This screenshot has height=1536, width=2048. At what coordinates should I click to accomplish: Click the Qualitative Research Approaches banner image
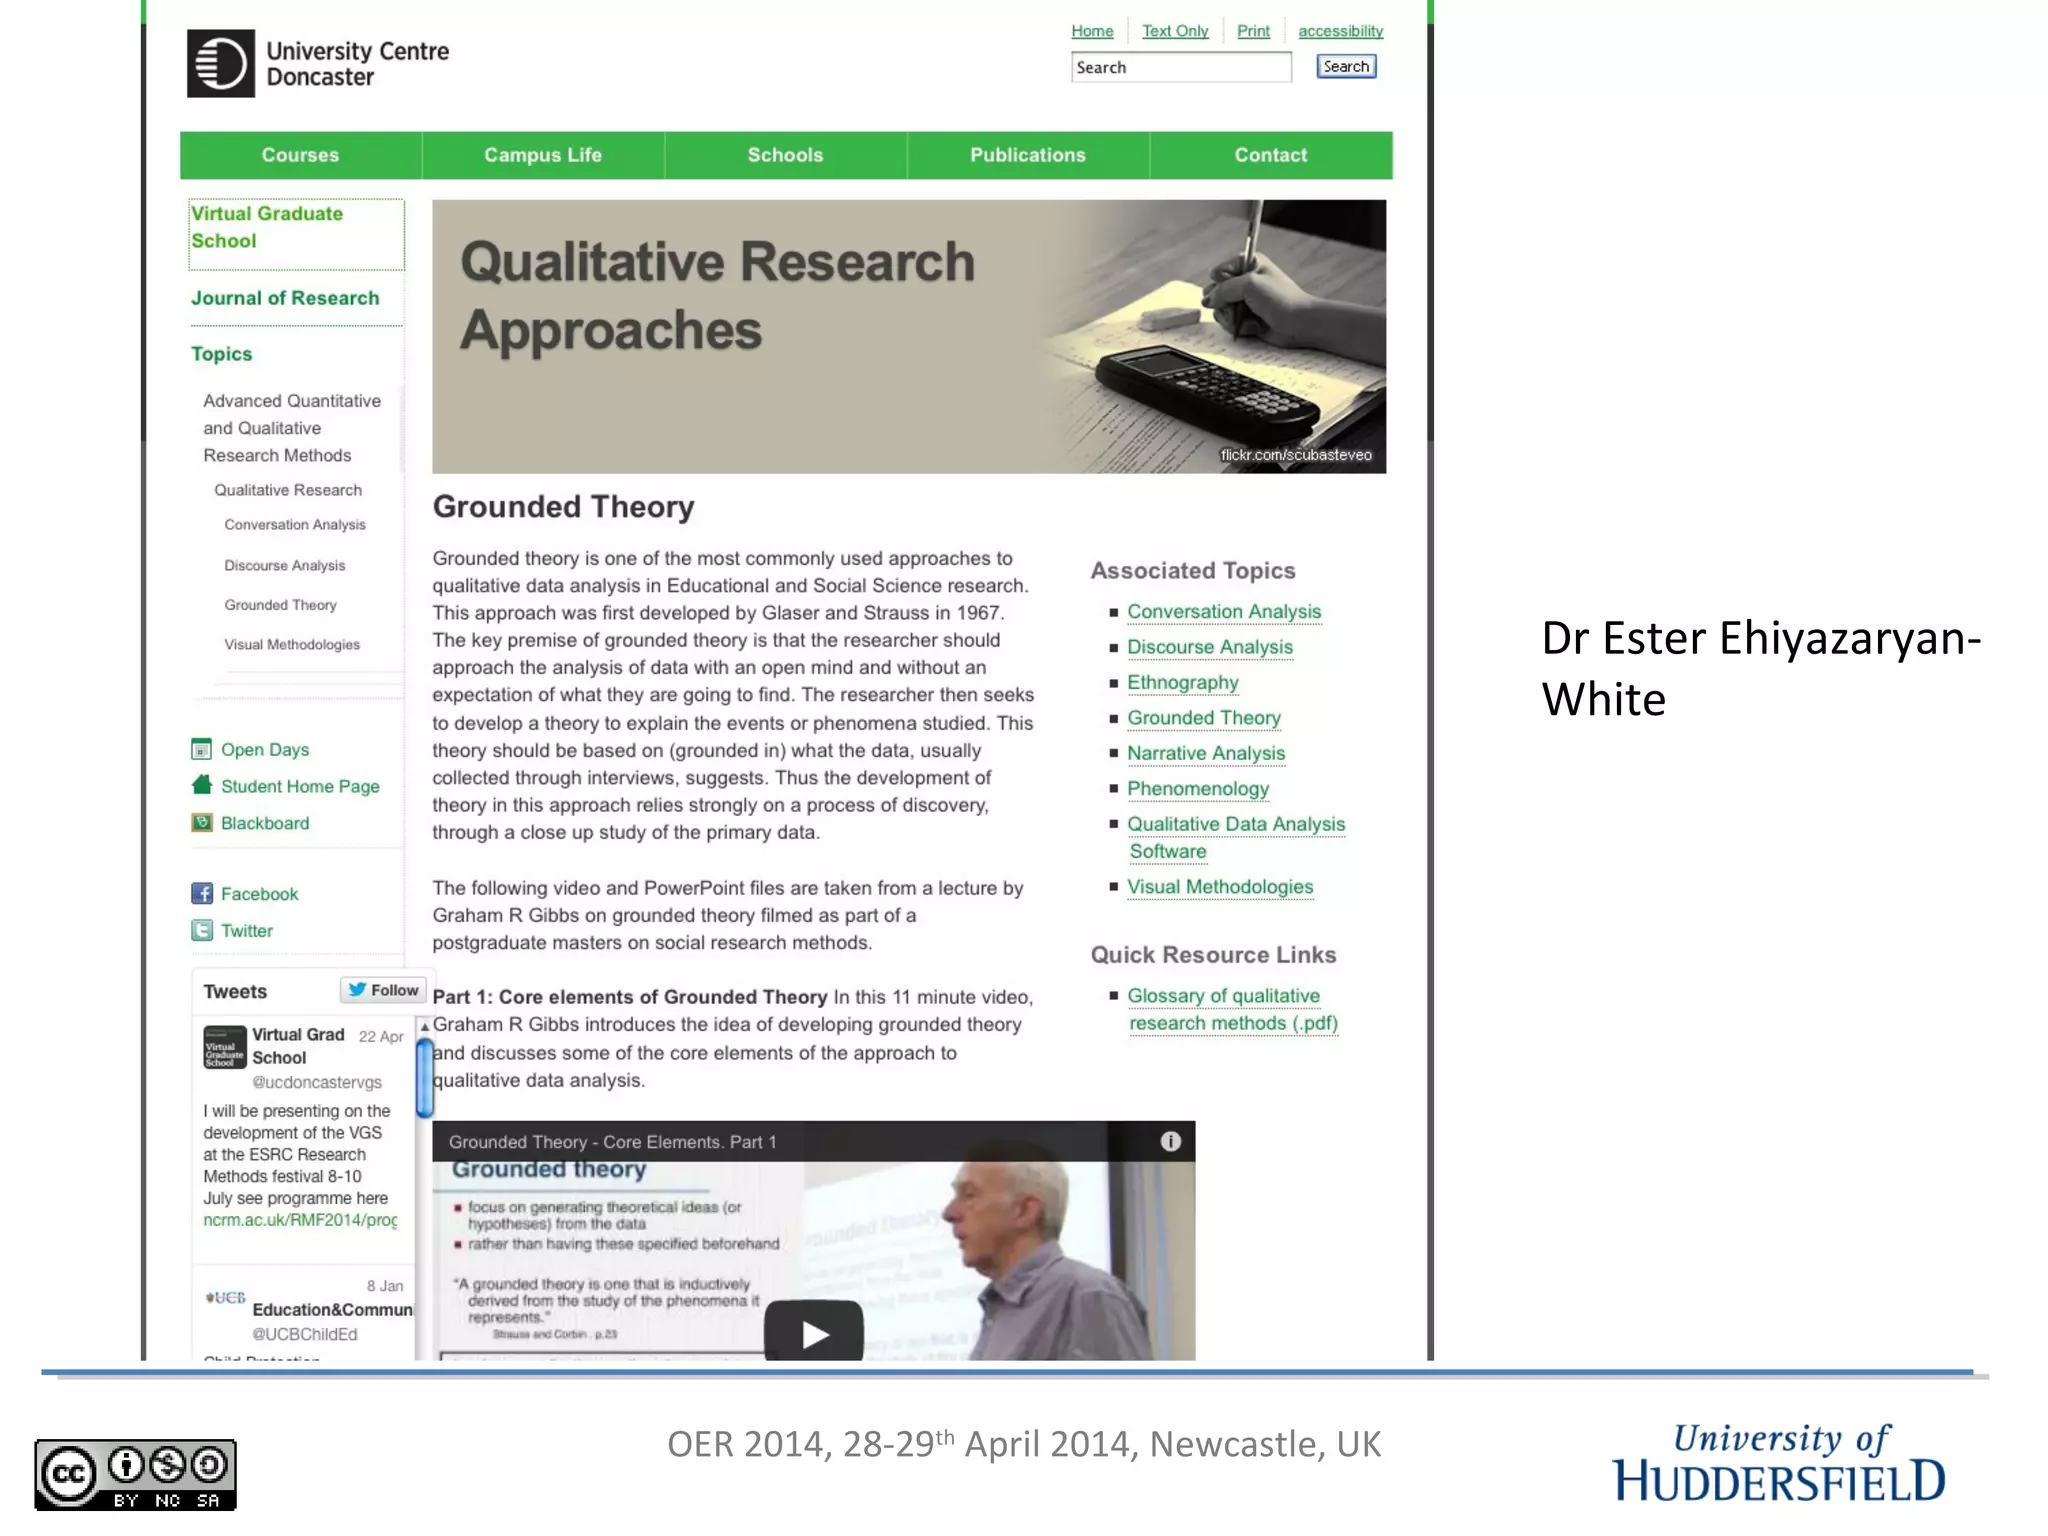[x=909, y=336]
